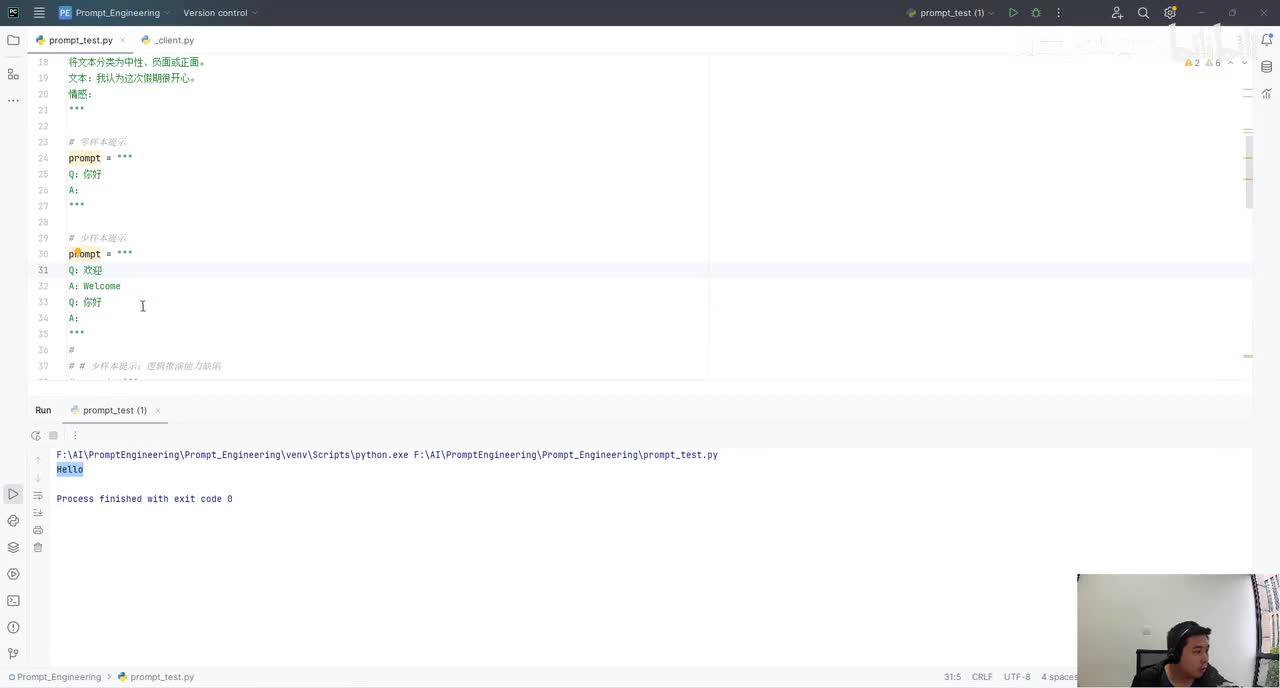The width and height of the screenshot is (1280, 688).
Task: Click the python.exe command path line
Action: 387,455
